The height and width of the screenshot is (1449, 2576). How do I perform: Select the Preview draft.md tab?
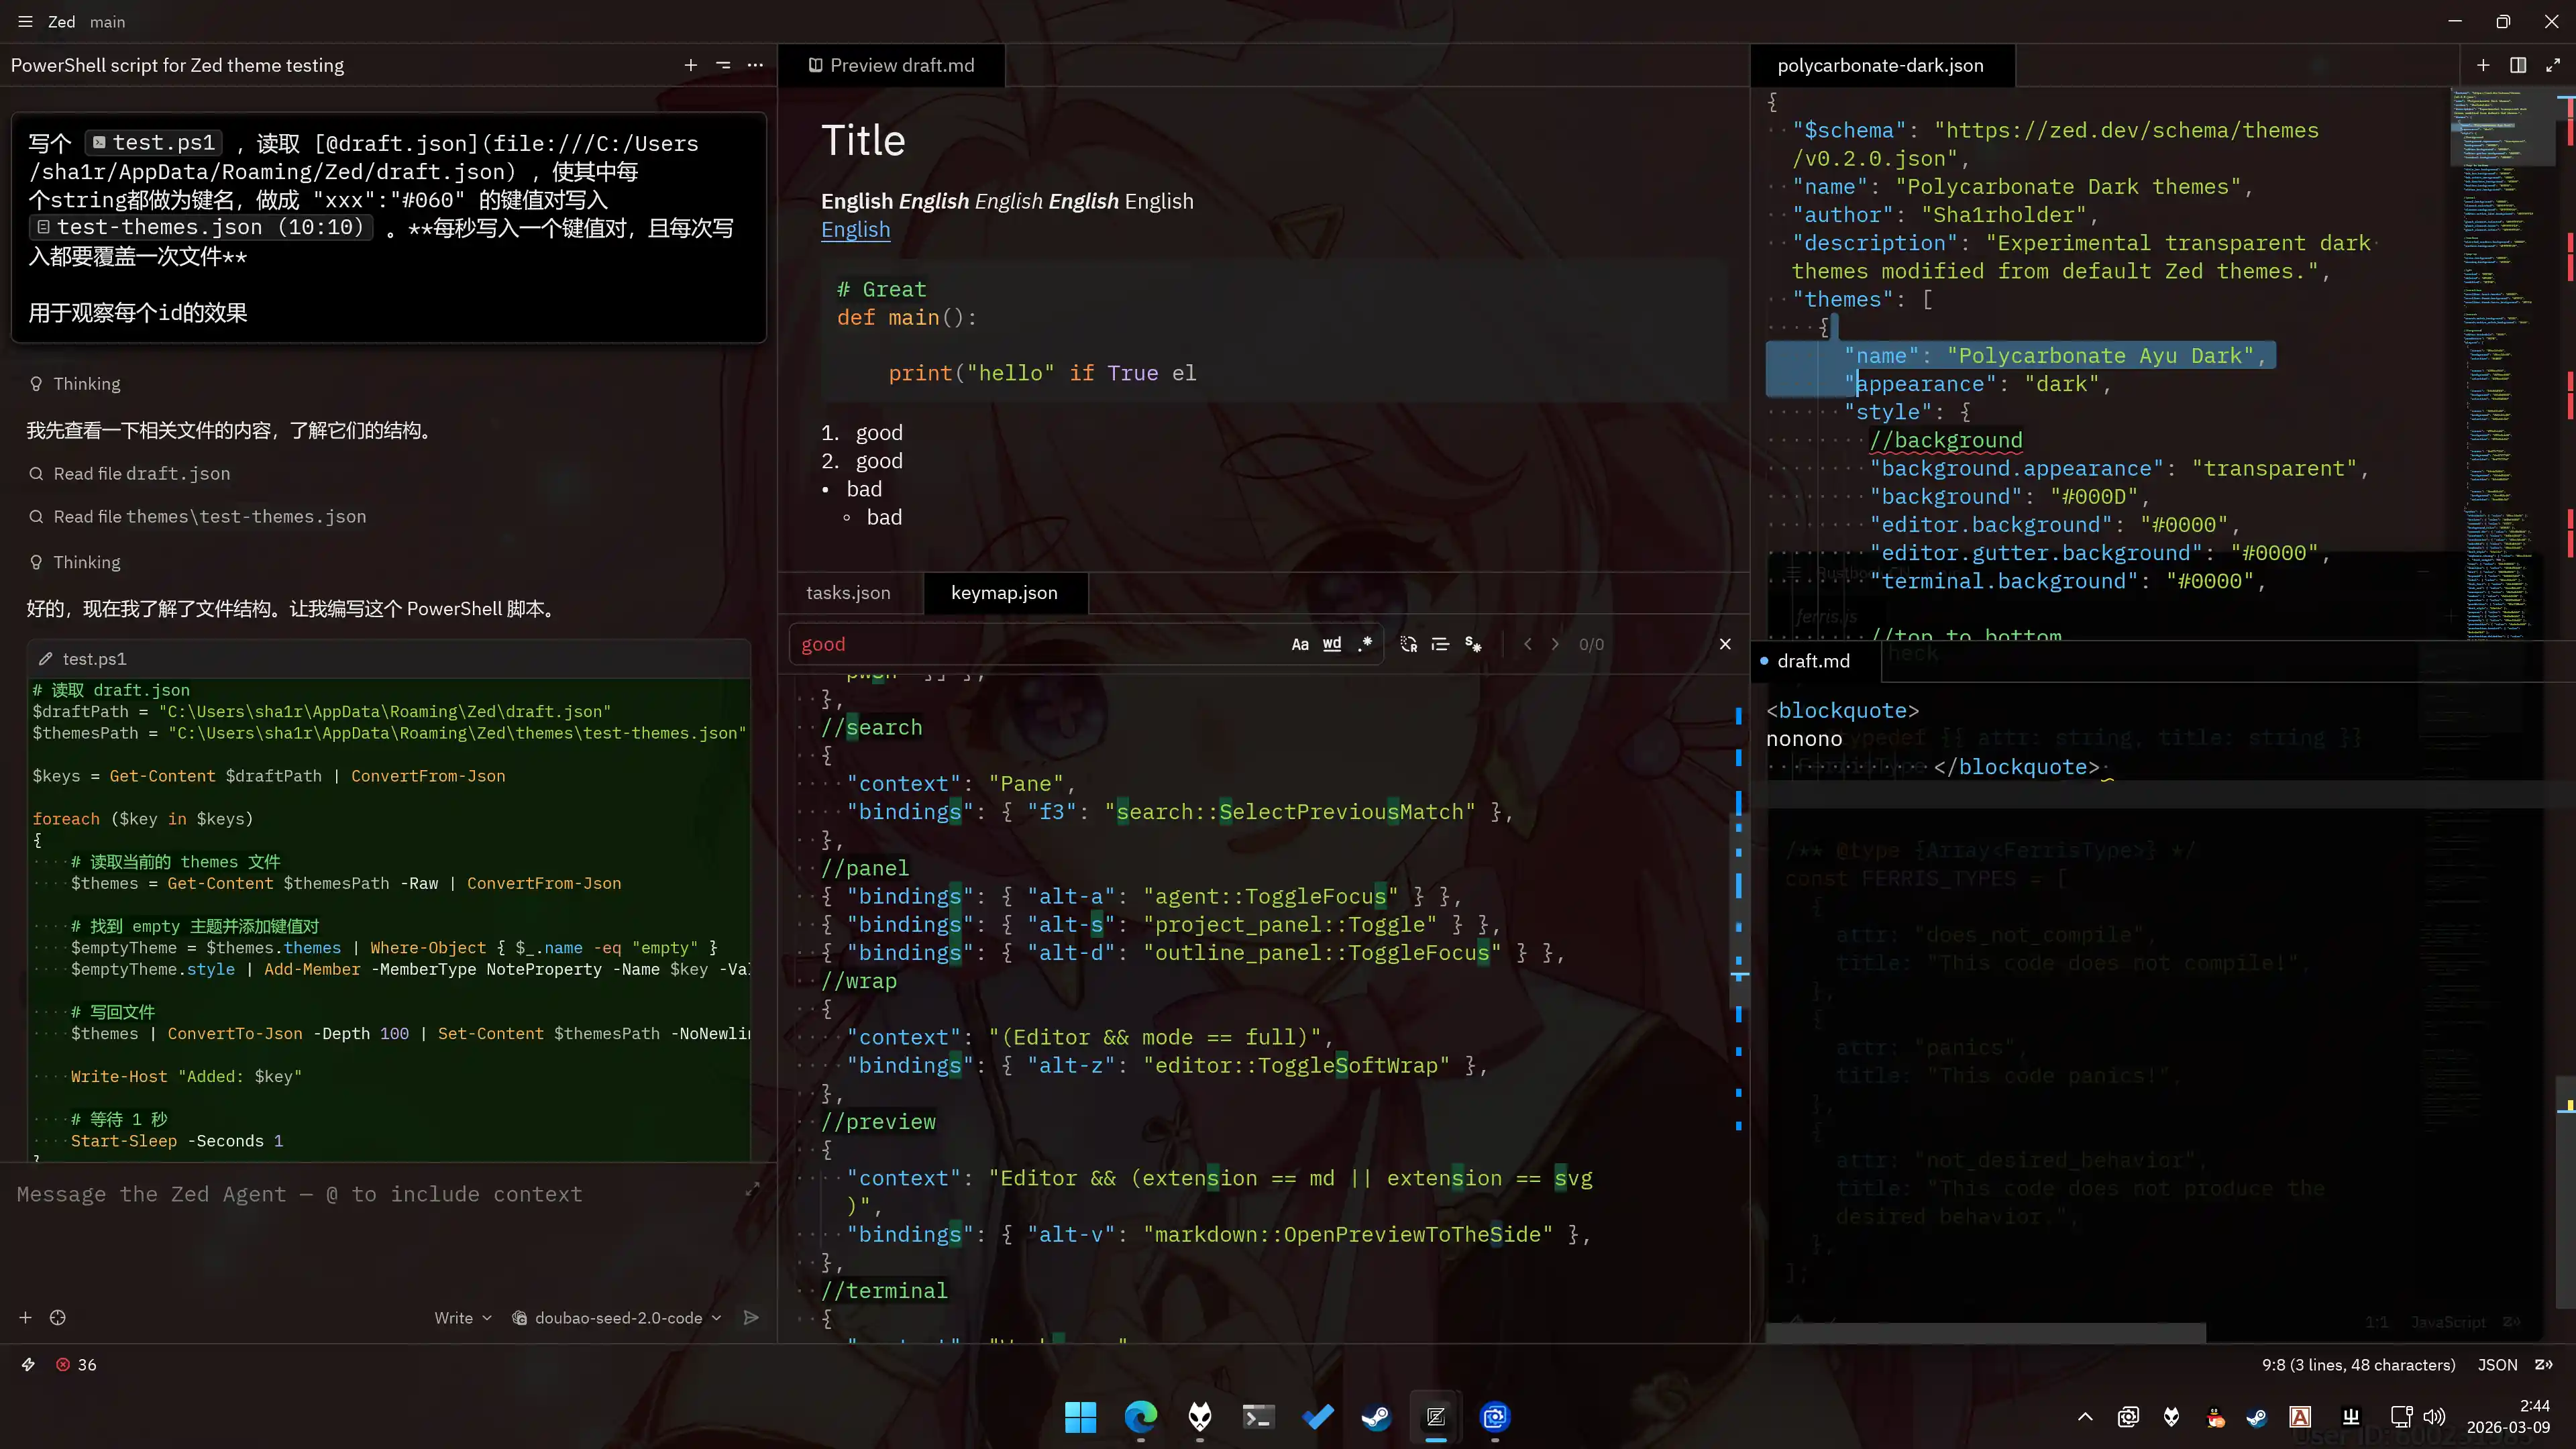point(891,65)
